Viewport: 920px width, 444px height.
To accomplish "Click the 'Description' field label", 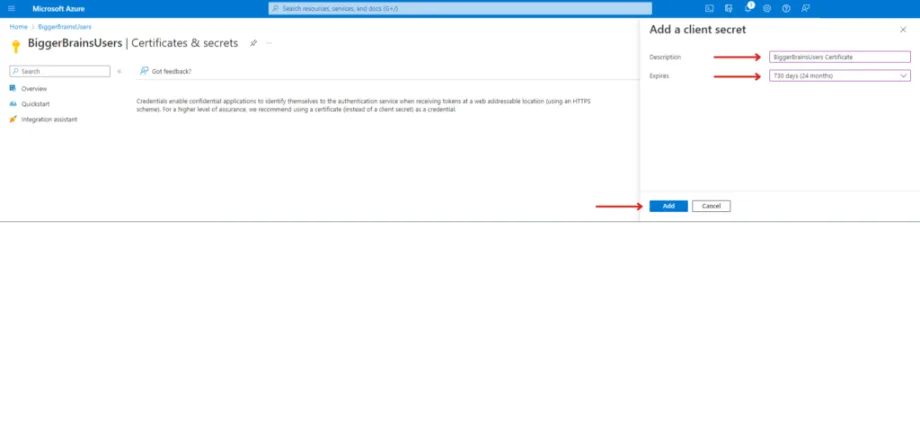I will (x=665, y=57).
